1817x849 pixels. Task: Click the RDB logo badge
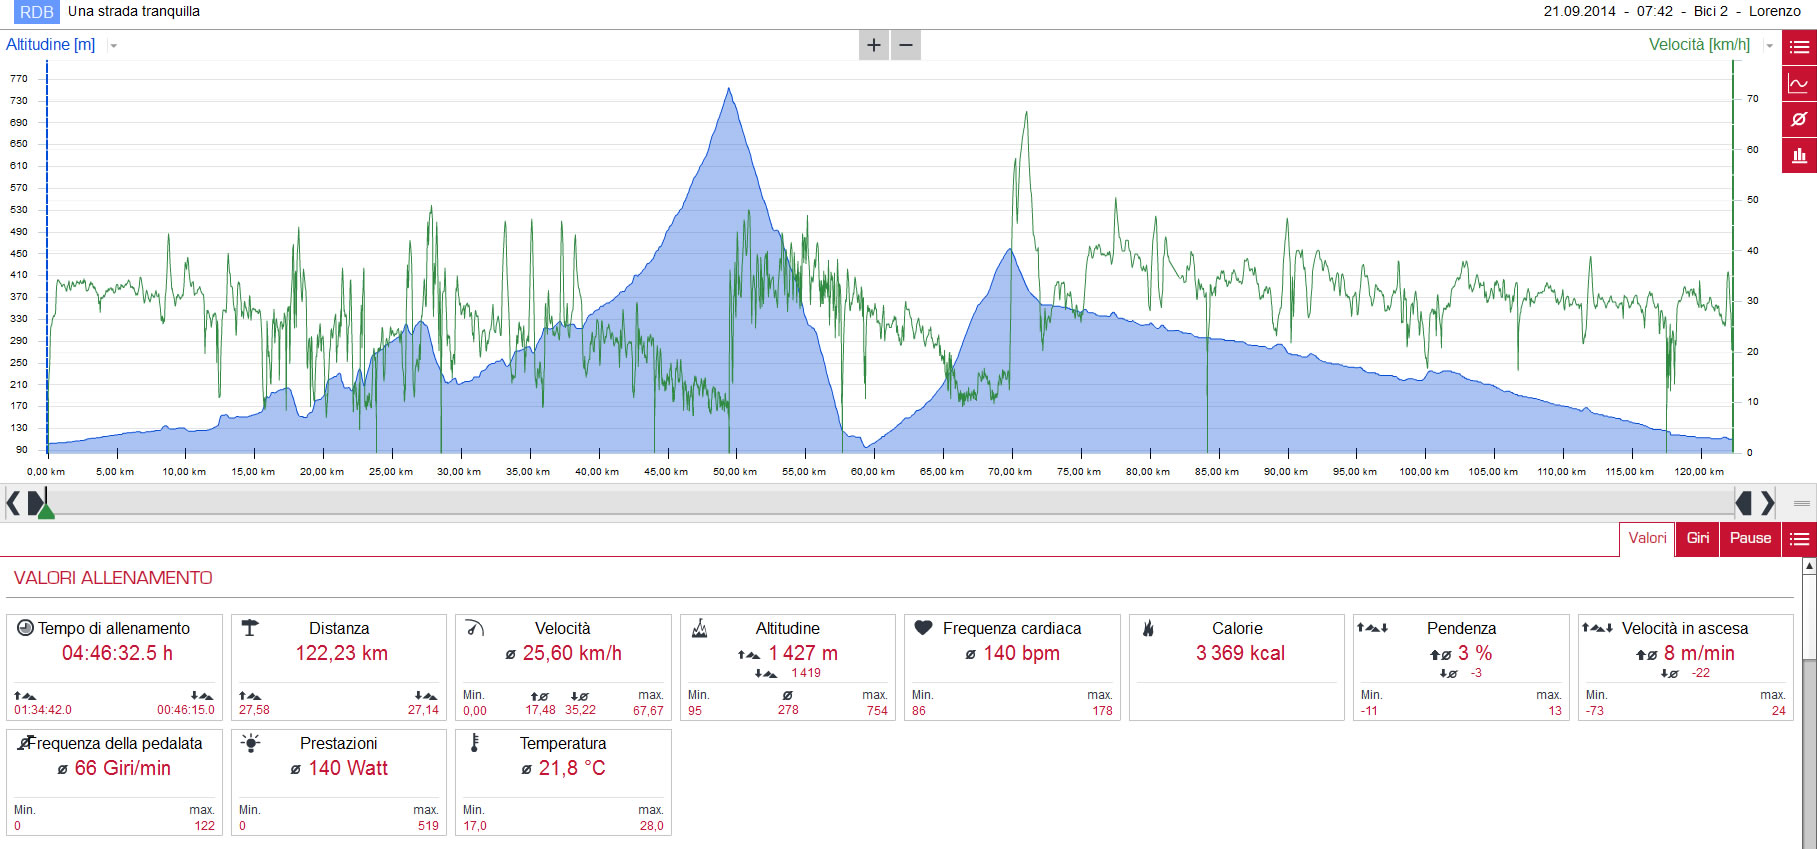click(37, 12)
